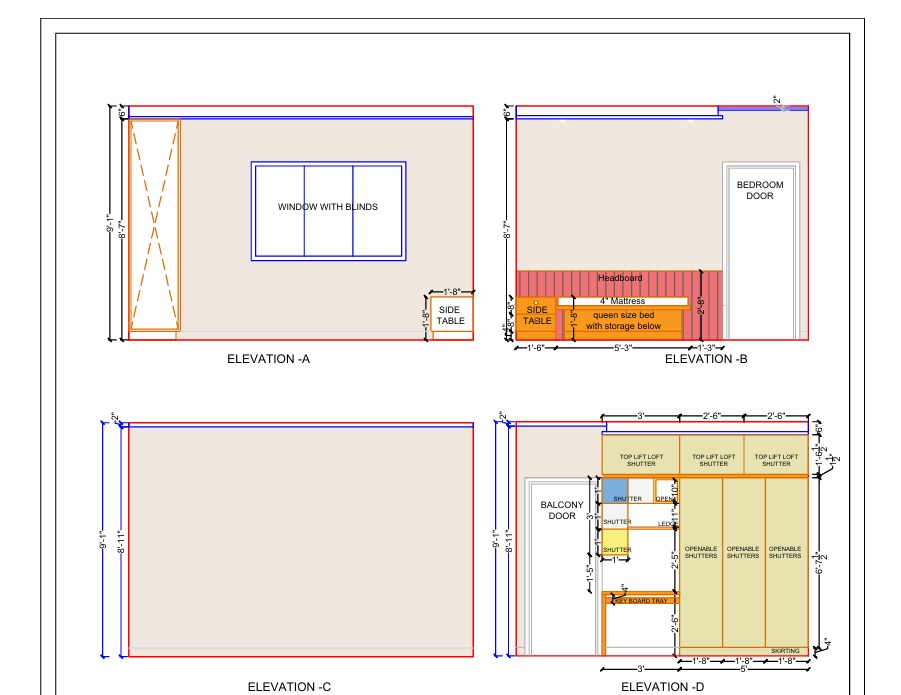
Task: Select the rightmost TOP LIFT LOFT SHUTTER panel
Action: click(775, 460)
